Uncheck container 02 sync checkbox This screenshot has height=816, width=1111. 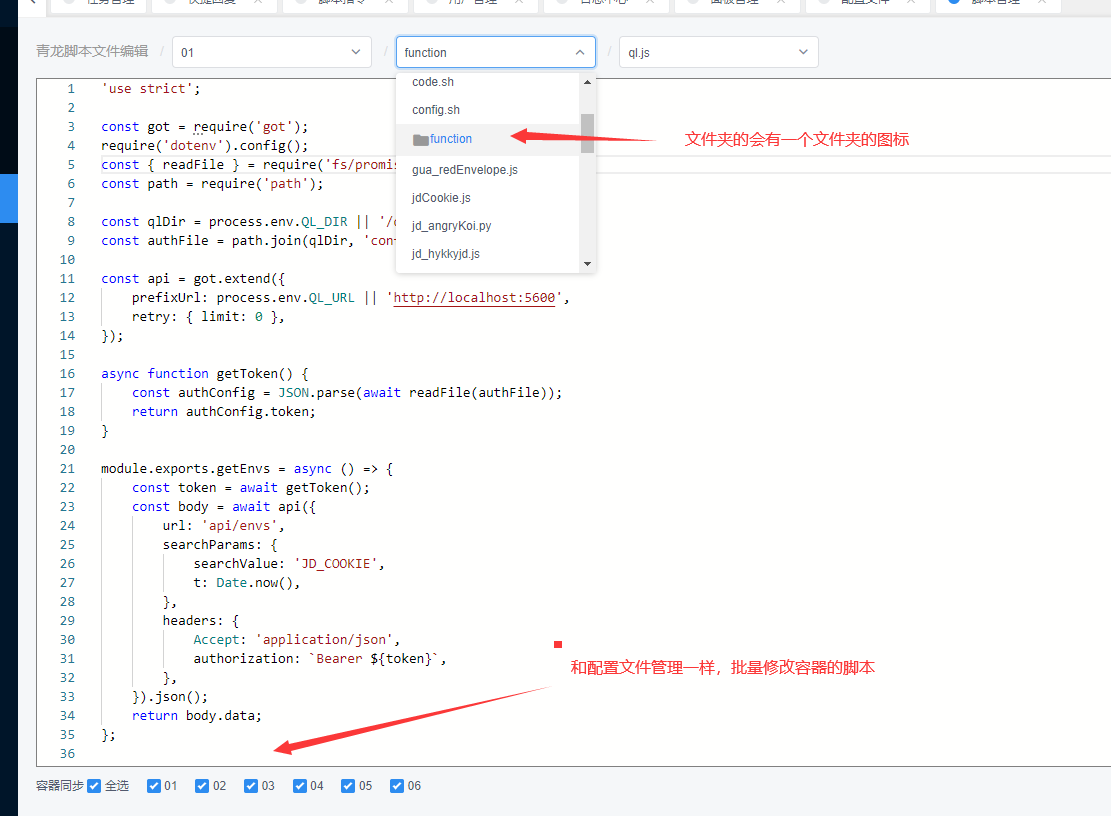(202, 786)
